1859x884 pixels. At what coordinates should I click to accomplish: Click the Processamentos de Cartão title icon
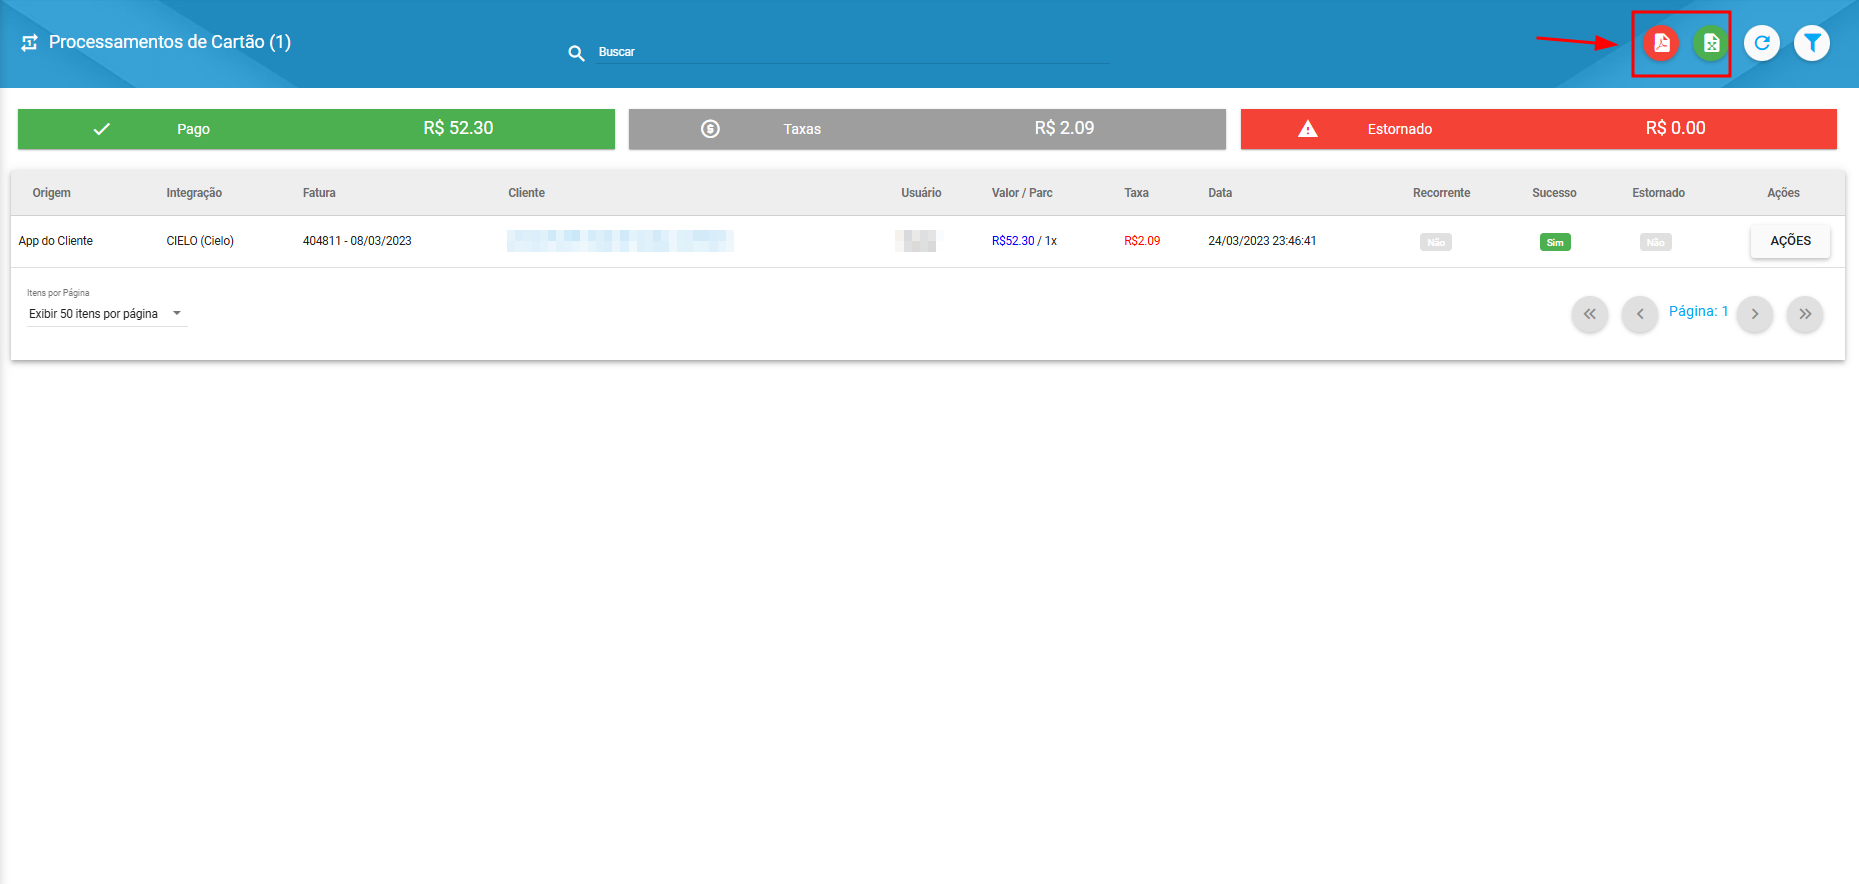[29, 42]
